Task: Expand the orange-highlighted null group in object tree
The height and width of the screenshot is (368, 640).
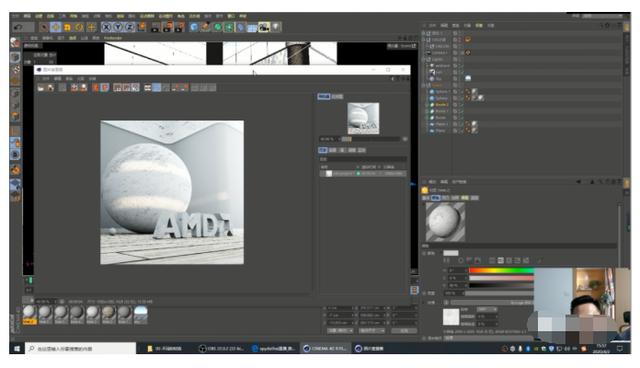Action: (424, 85)
